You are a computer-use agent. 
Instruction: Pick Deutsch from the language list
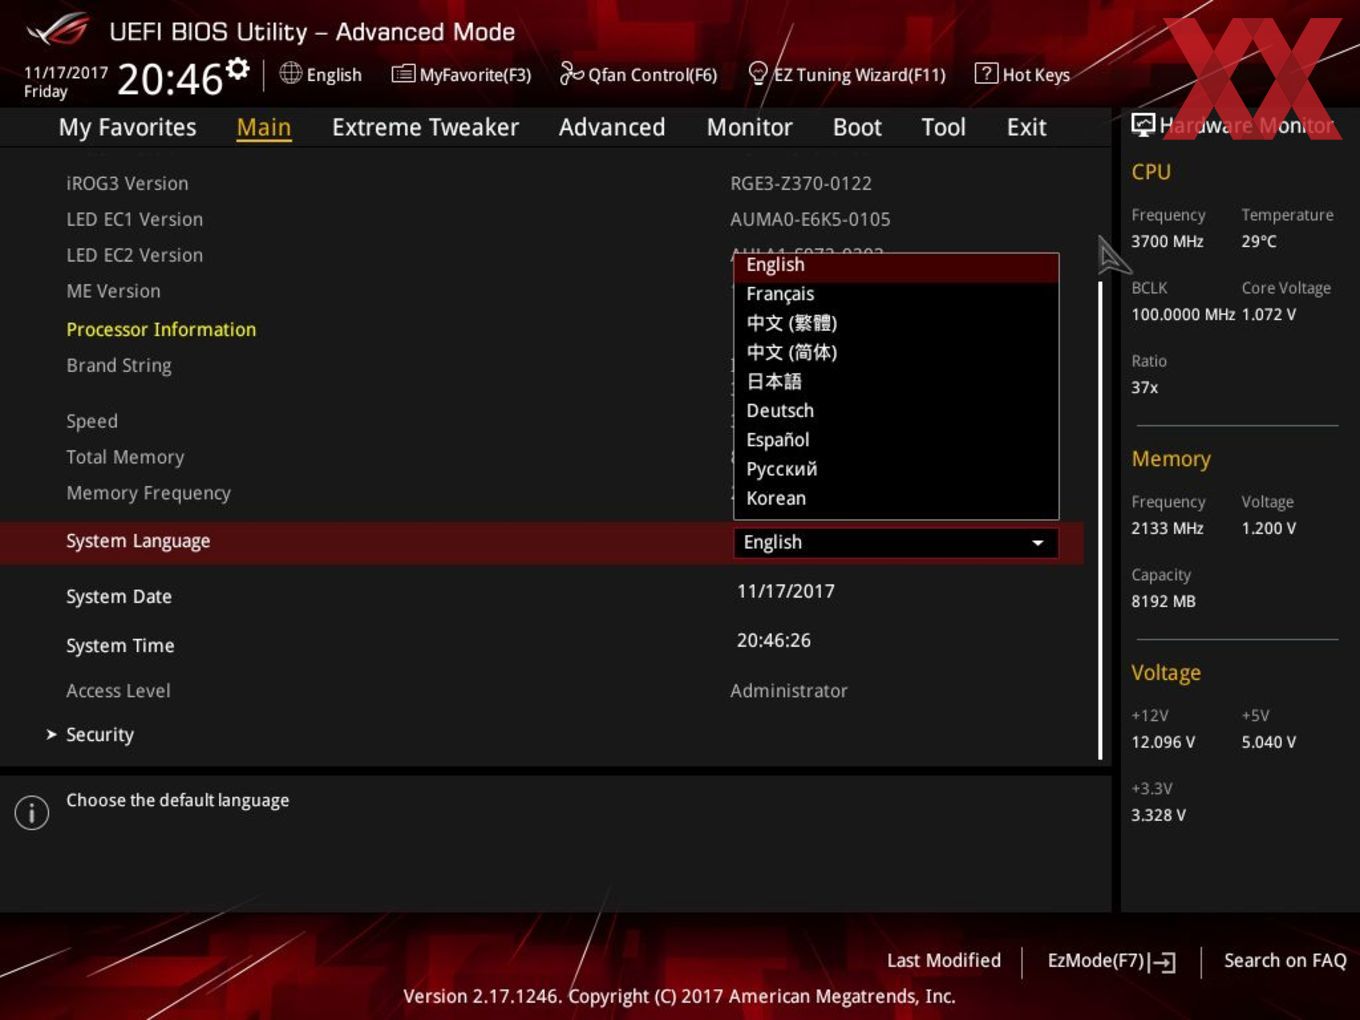pos(896,411)
